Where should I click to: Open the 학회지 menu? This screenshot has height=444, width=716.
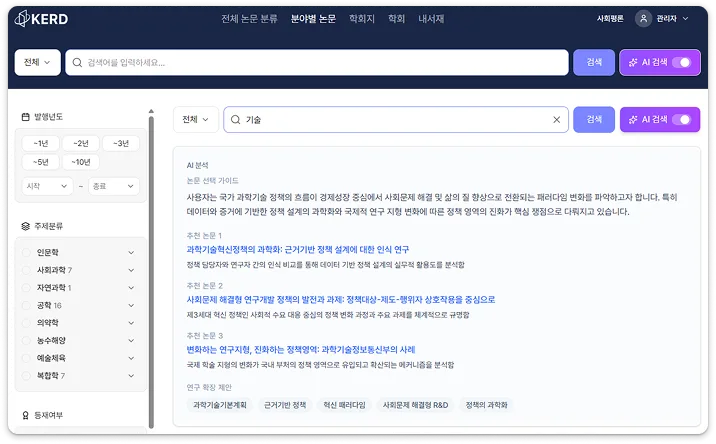pyautogui.click(x=362, y=19)
